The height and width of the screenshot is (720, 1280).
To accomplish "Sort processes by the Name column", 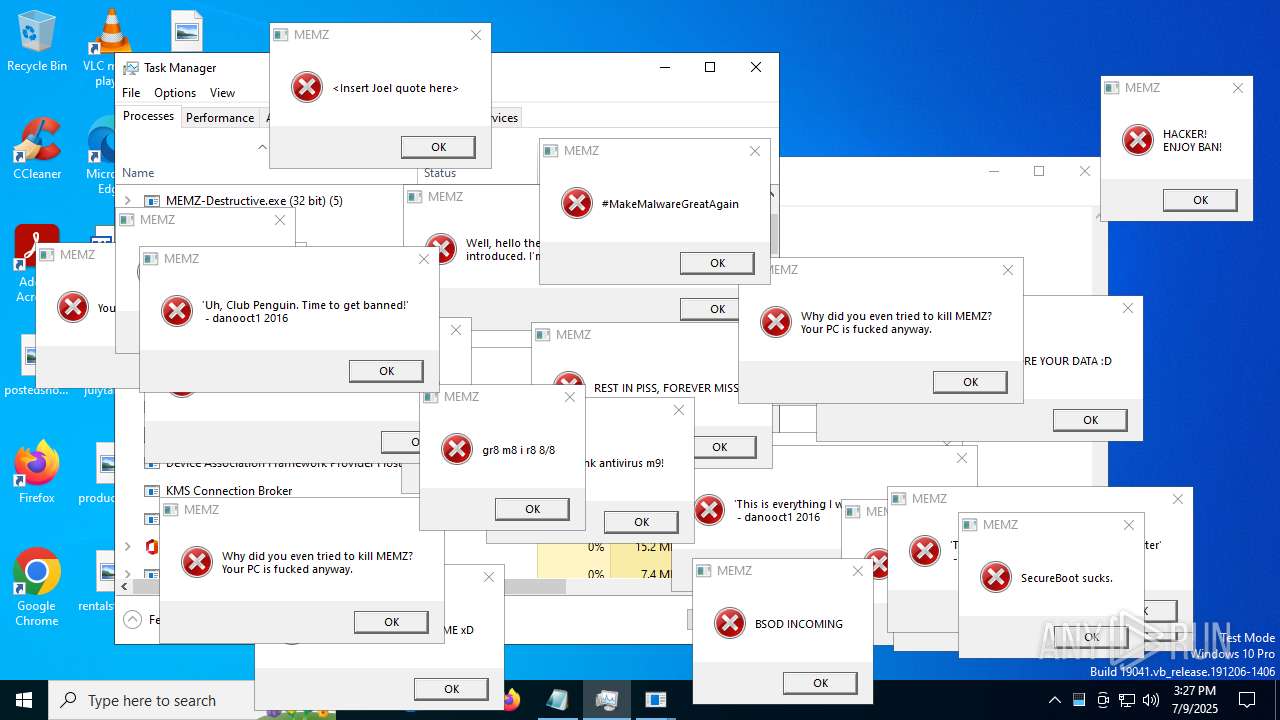I will (x=138, y=173).
